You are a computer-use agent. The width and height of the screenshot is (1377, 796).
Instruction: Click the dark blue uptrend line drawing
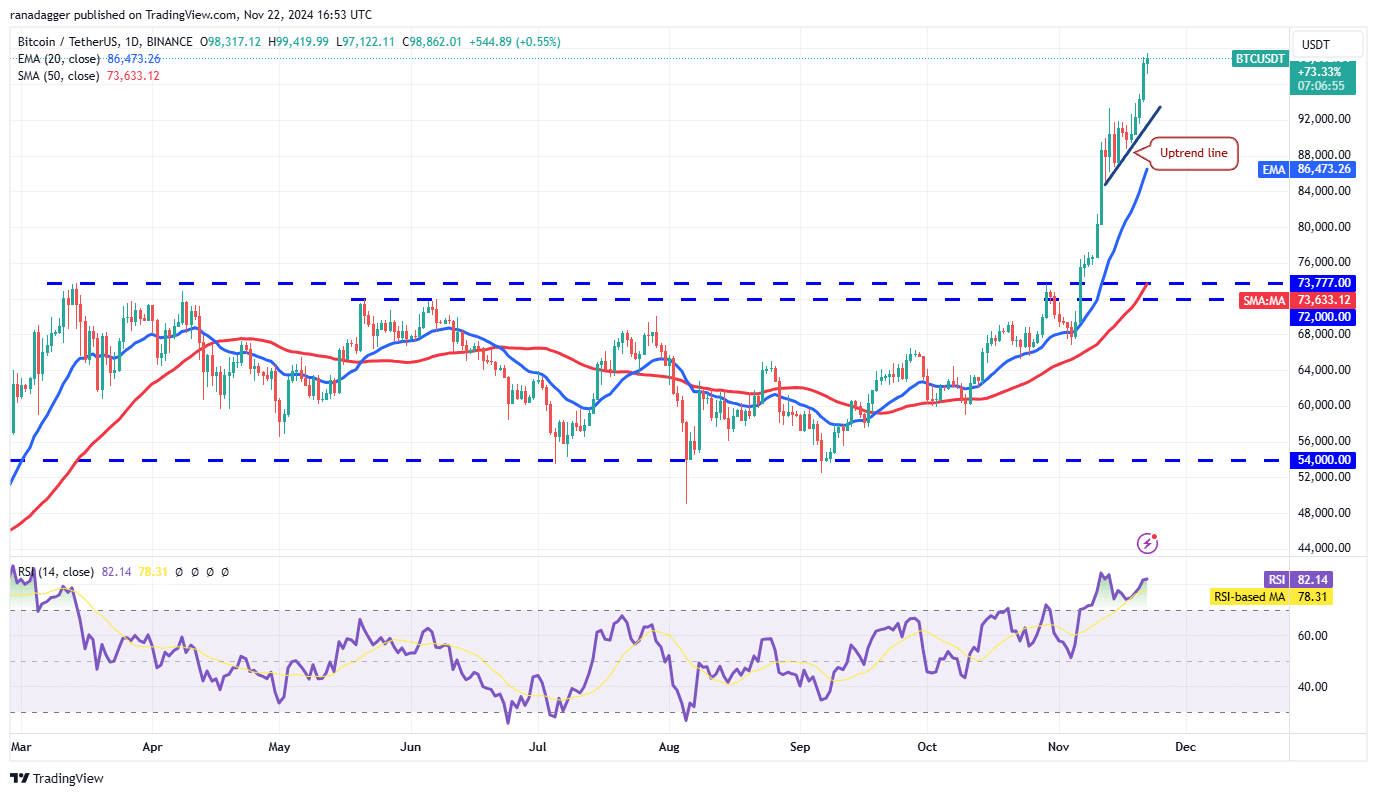click(1132, 145)
